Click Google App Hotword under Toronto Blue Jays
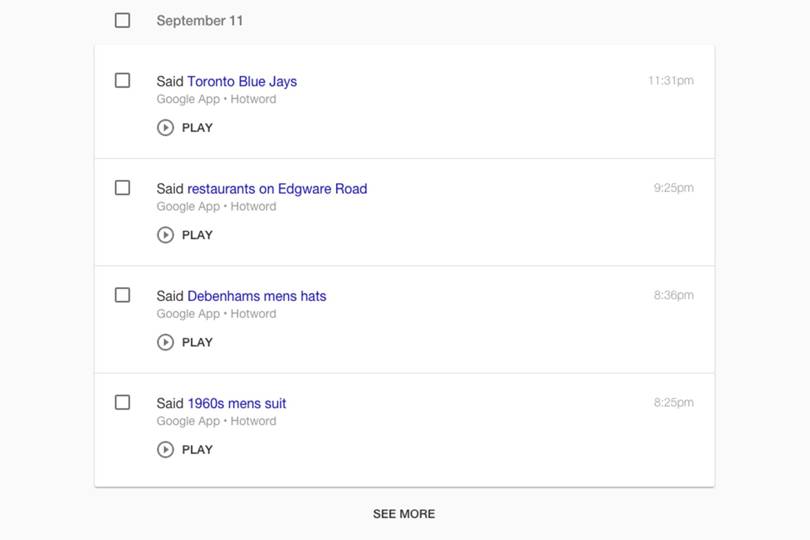Viewport: 810px width, 540px height. point(216,99)
